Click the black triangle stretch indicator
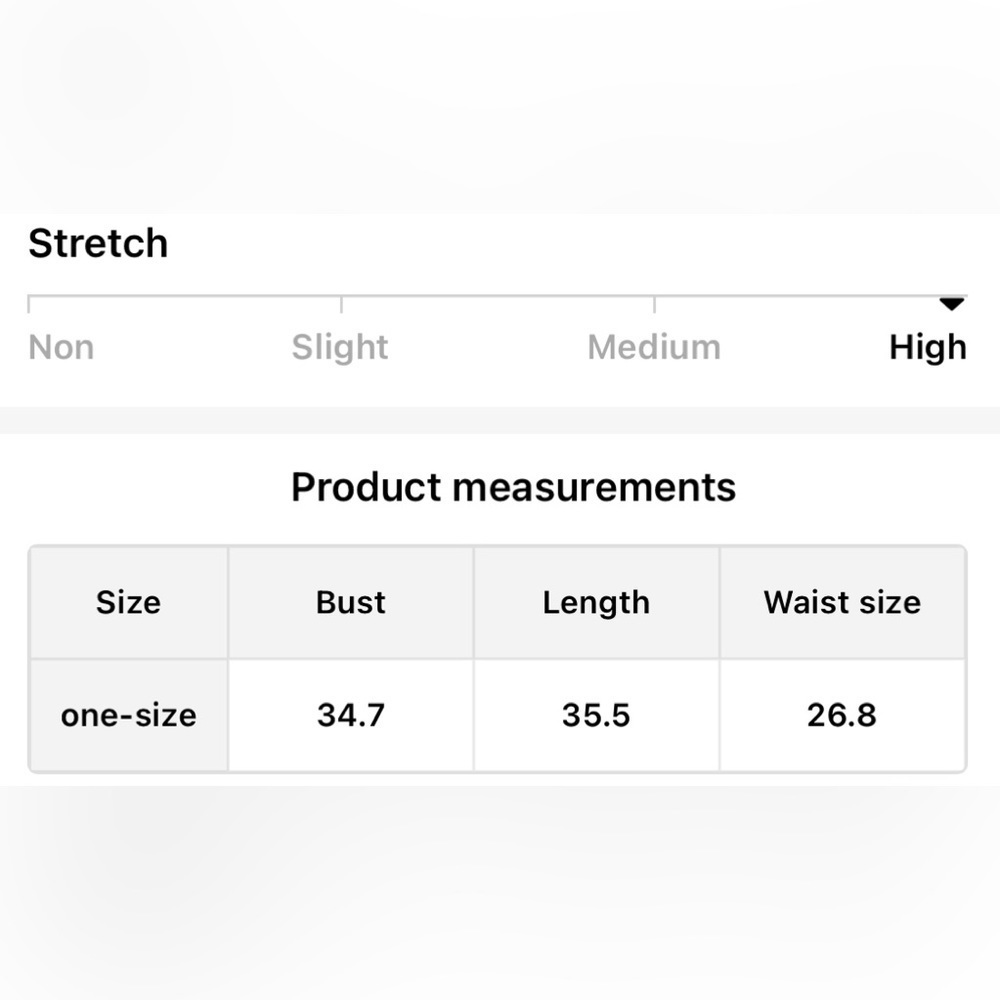Screen dimensions: 1000x1000 (952, 303)
